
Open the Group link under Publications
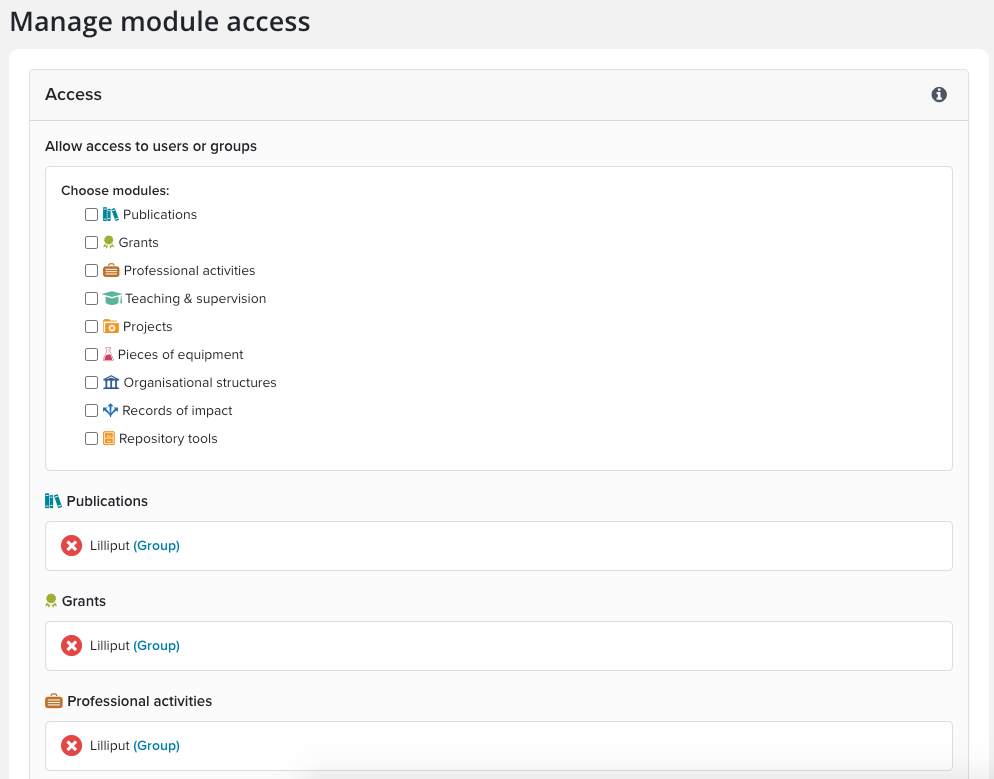pos(156,546)
